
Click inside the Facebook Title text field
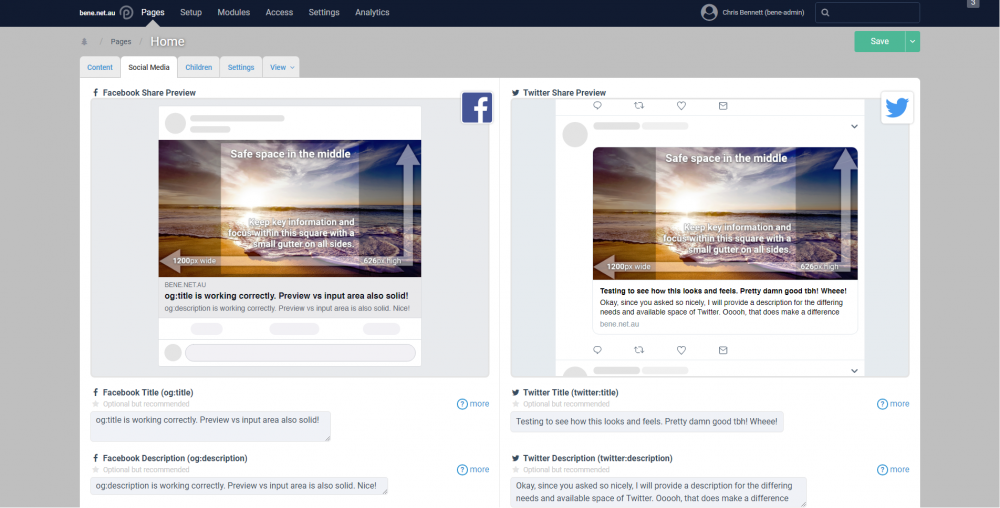(x=210, y=425)
